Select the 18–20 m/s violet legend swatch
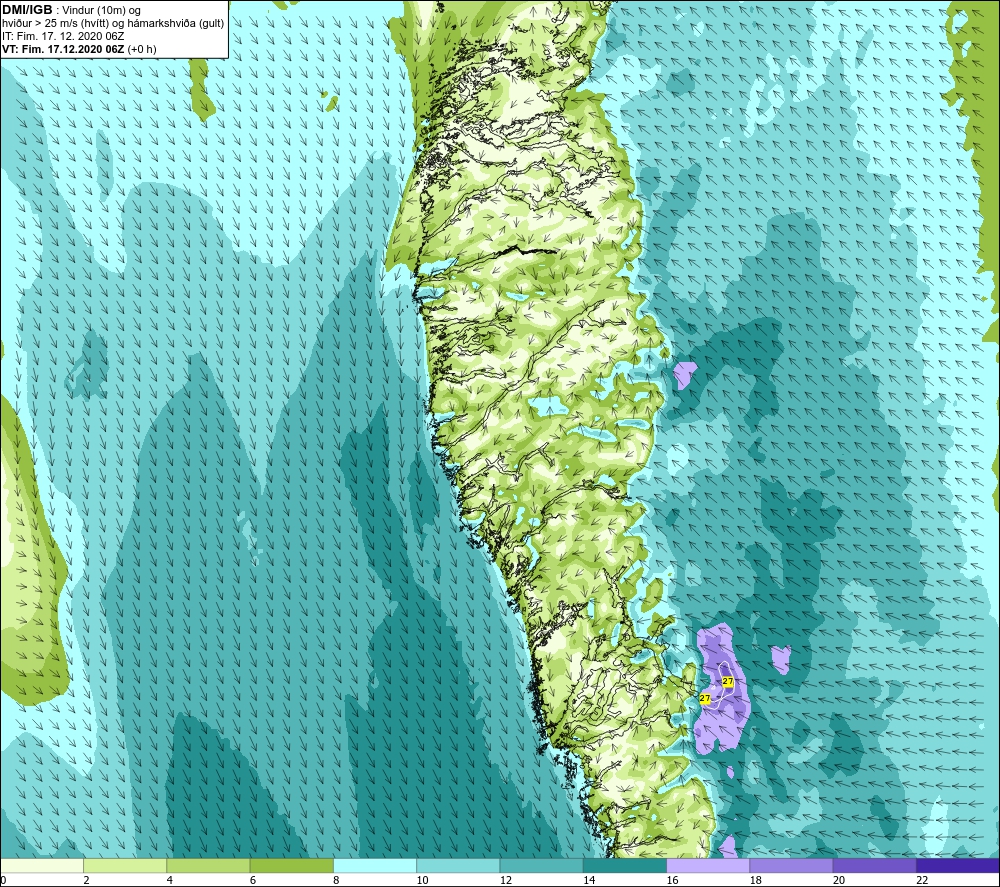The width and height of the screenshot is (1000, 887). point(791,865)
